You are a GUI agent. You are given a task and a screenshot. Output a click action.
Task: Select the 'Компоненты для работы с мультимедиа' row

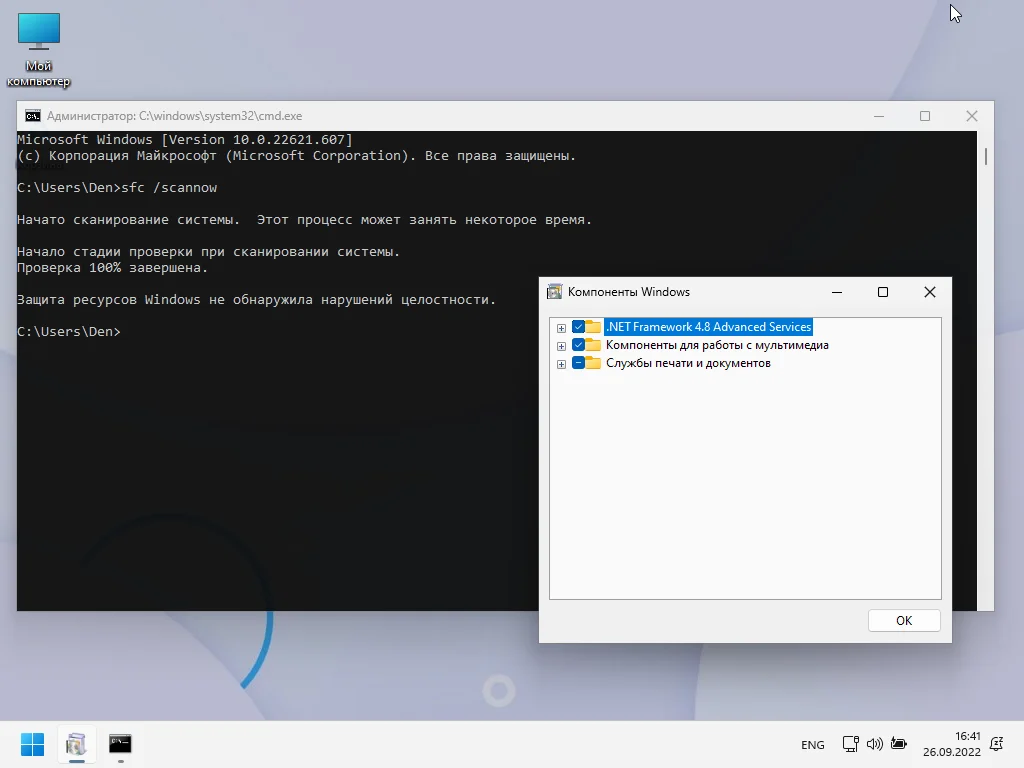[717, 345]
